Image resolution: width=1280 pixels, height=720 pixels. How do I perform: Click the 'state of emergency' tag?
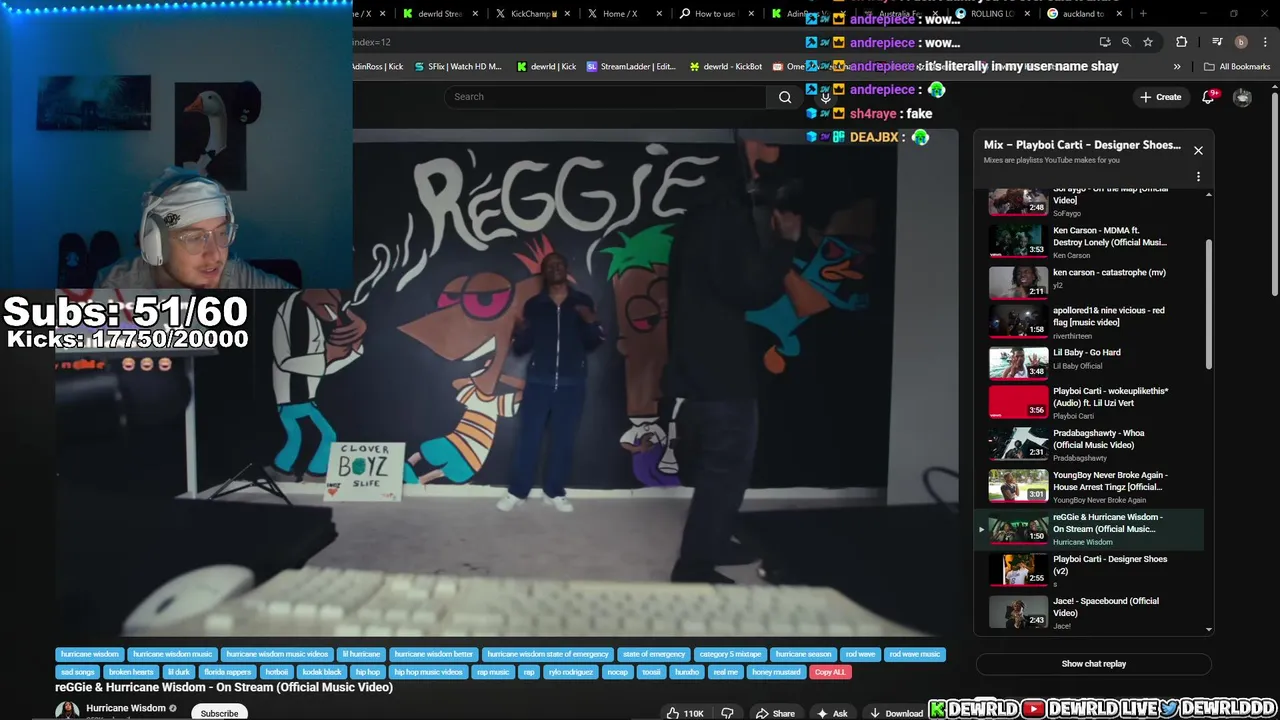coord(654,654)
